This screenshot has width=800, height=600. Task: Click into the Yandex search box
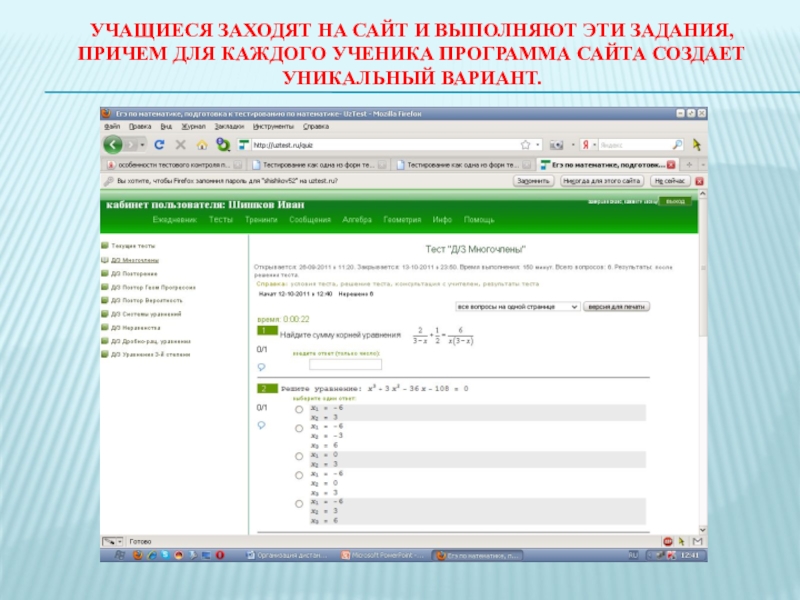[x=635, y=145]
